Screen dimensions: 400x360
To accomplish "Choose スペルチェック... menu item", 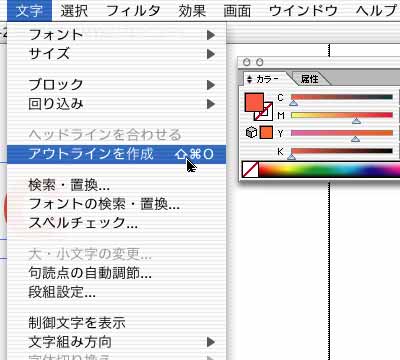I will tap(117, 223).
